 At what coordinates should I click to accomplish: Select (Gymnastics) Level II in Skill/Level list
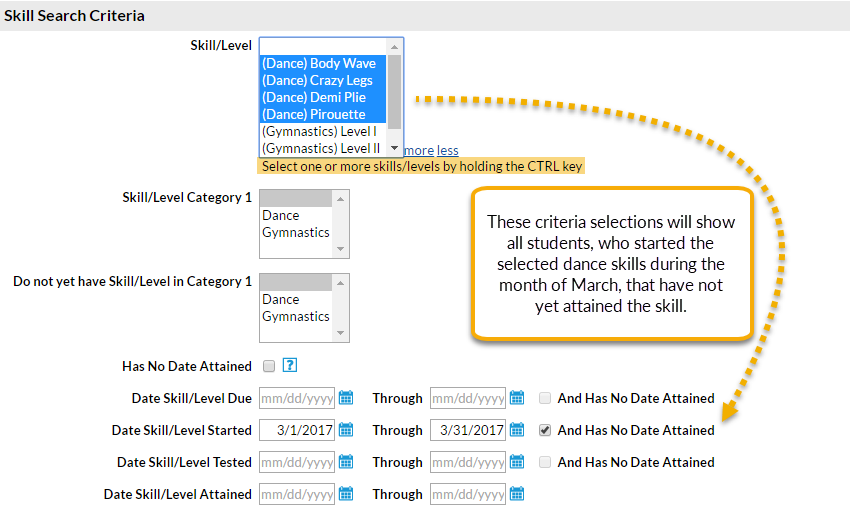pos(323,148)
